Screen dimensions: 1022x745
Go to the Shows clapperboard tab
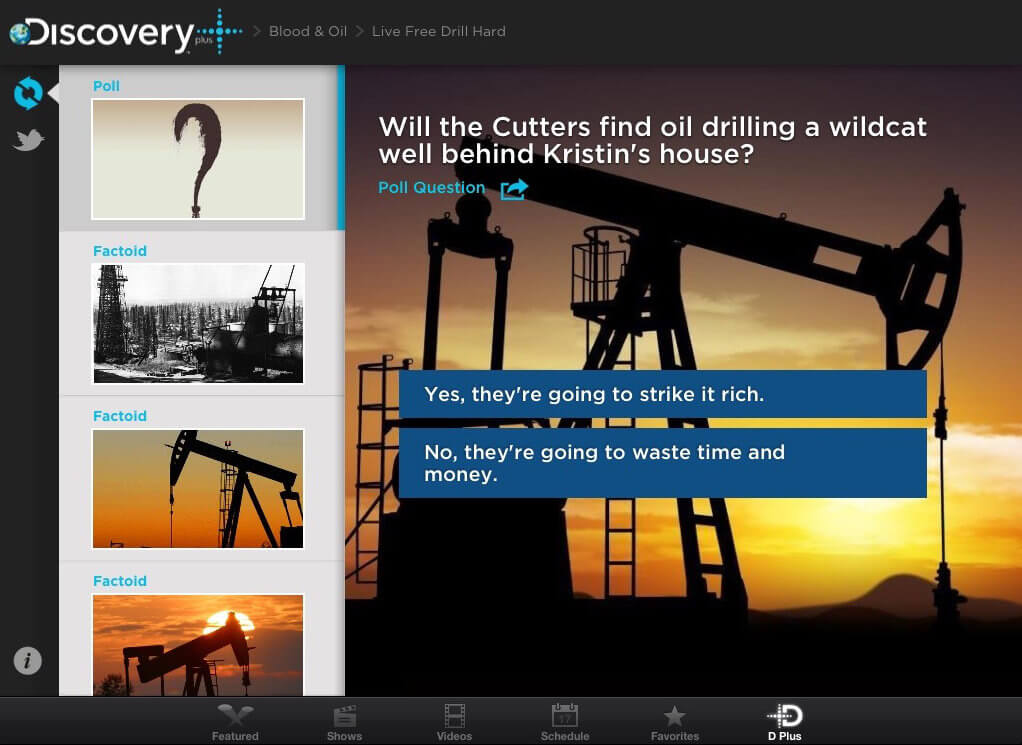coord(345,722)
